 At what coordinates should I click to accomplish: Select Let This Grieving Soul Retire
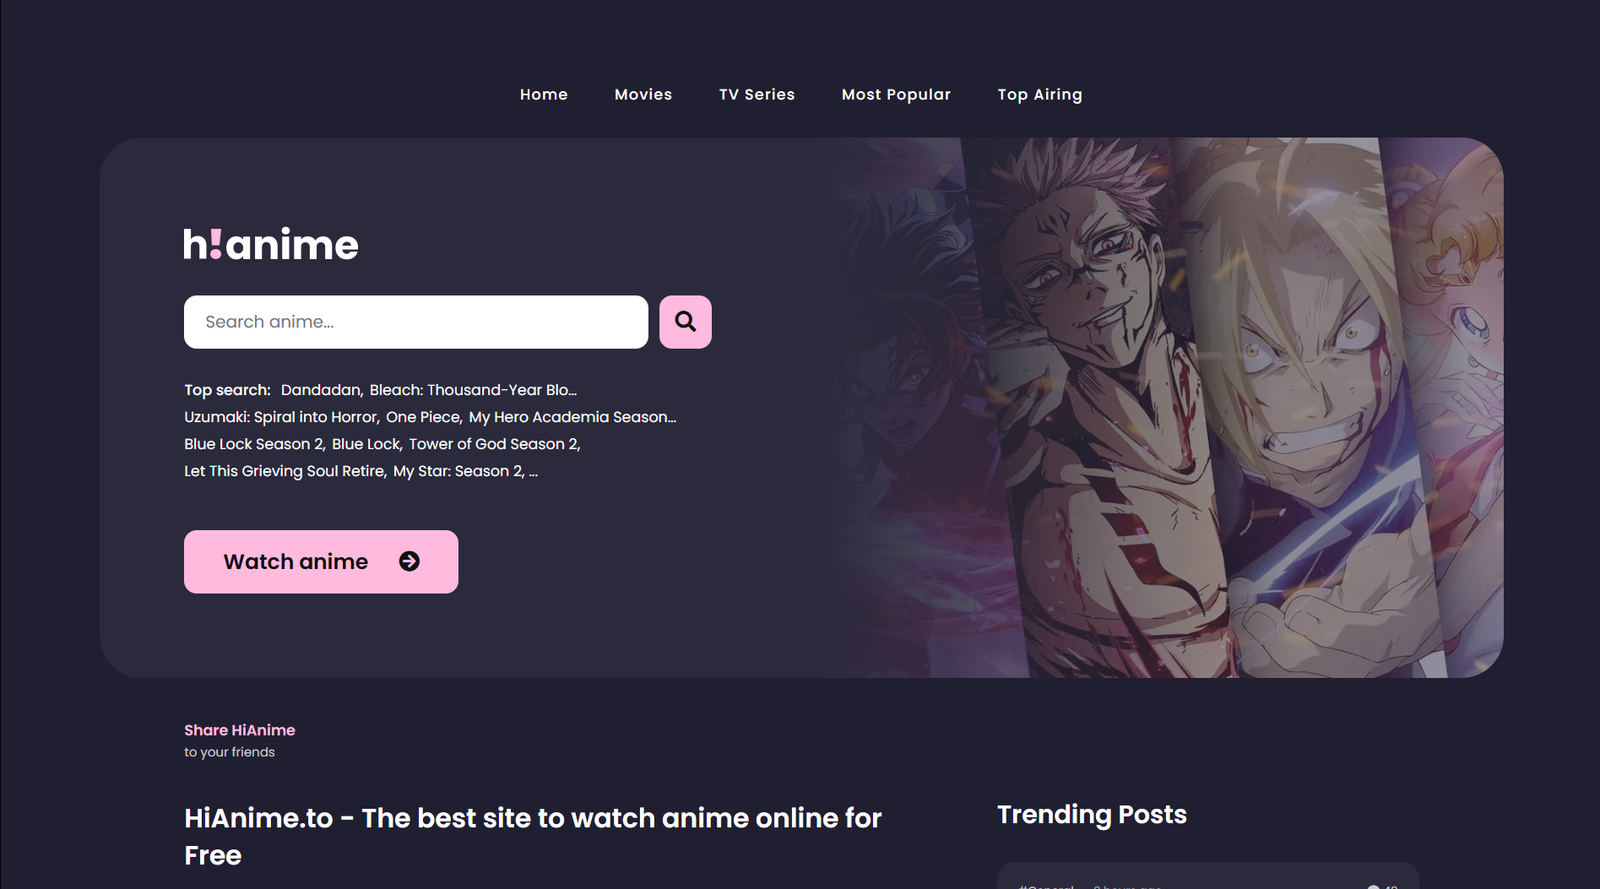pyautogui.click(x=285, y=471)
